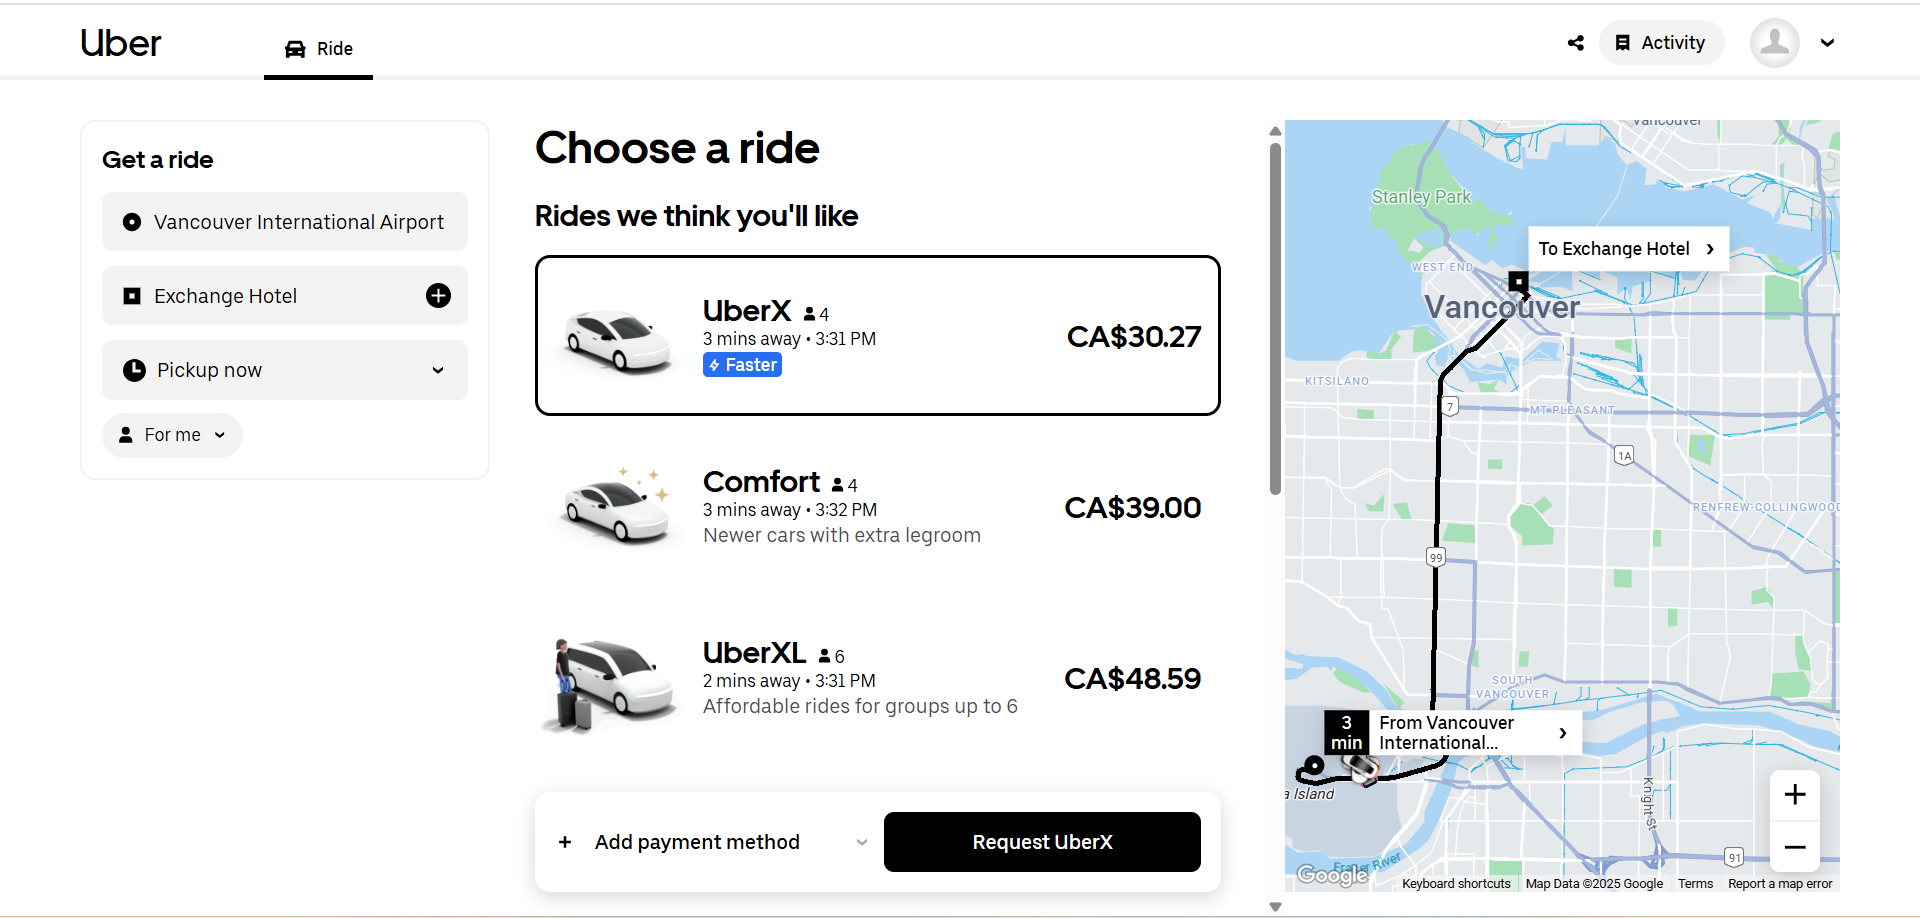
Task: Select the UberX ride option
Action: coord(877,336)
